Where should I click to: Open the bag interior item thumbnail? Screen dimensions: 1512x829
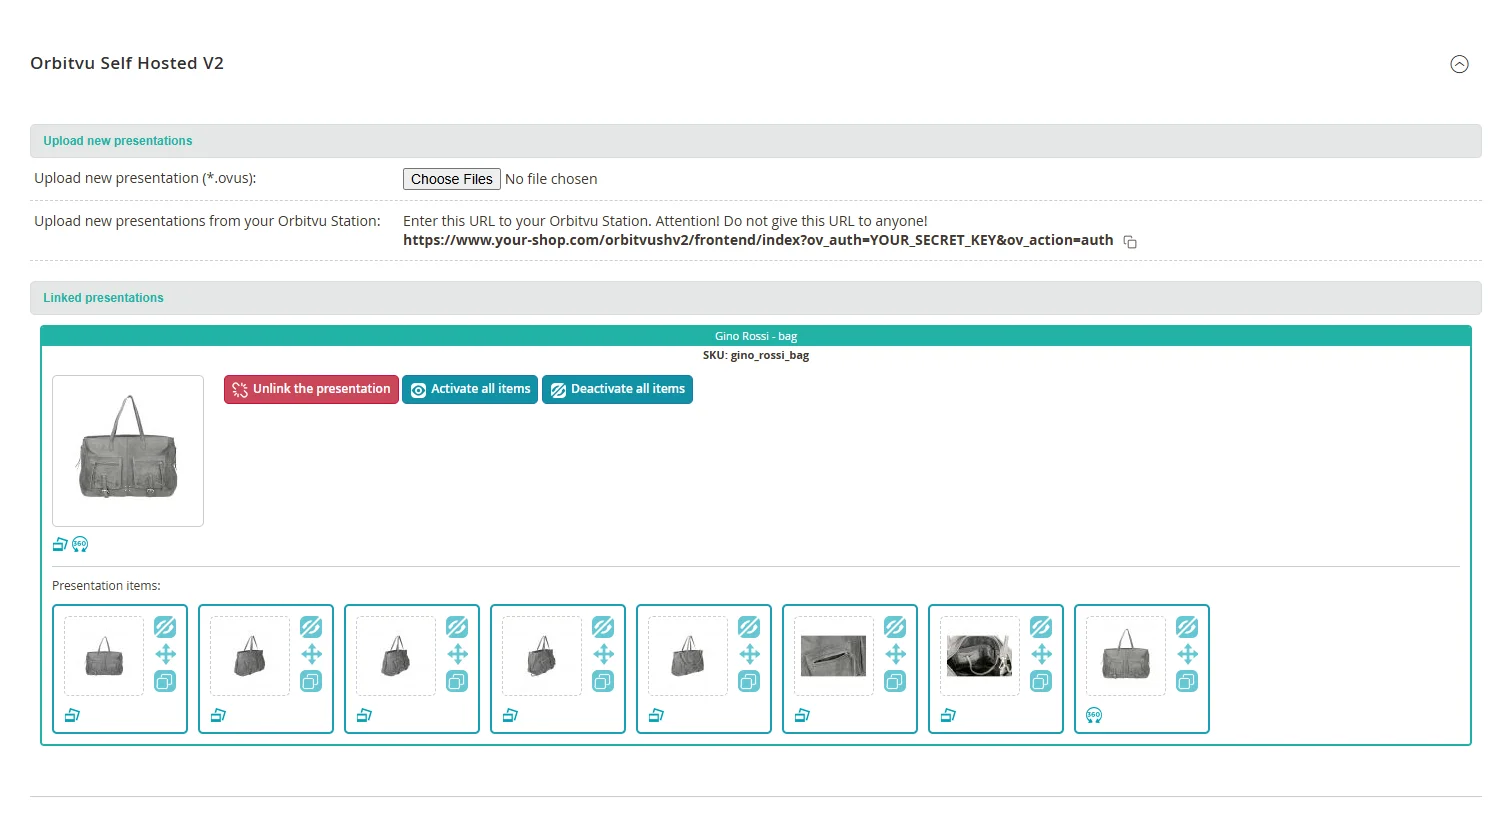coord(980,656)
